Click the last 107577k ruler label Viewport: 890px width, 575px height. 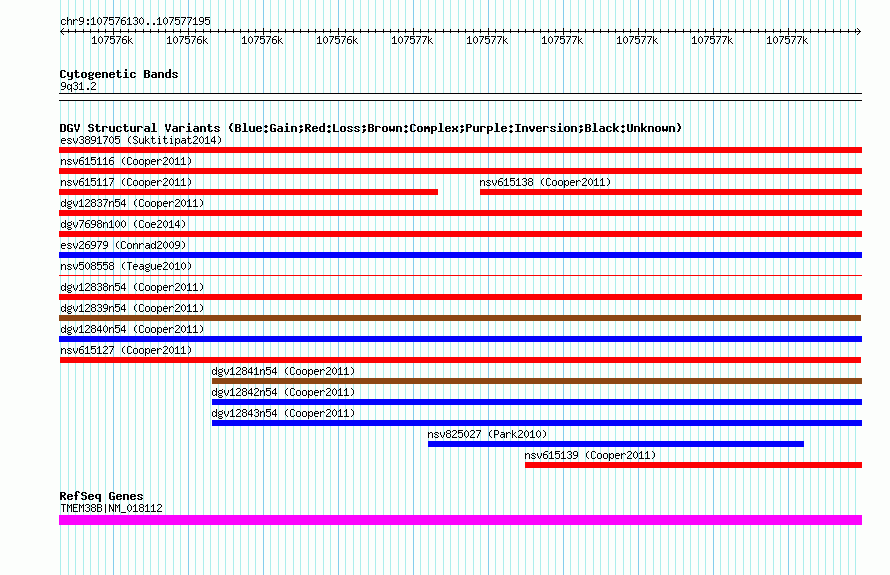pos(787,40)
